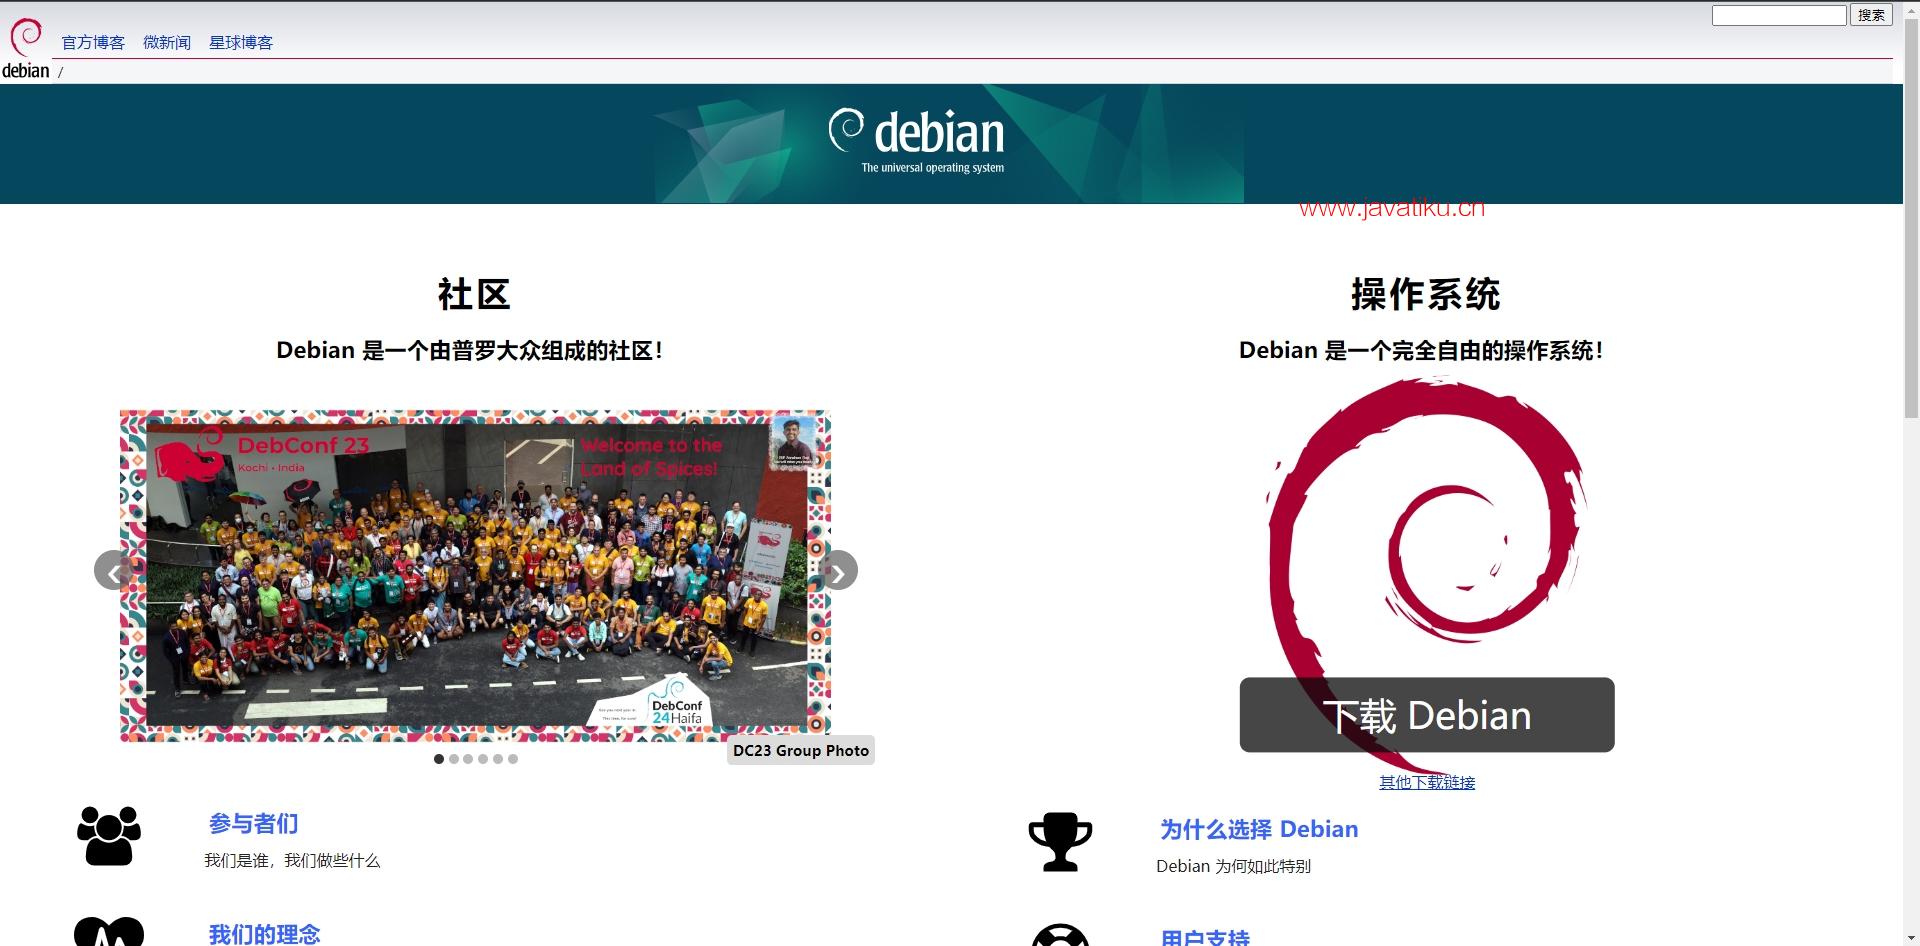
Task: Click the people group icon beside 参与者们
Action: pos(109,836)
